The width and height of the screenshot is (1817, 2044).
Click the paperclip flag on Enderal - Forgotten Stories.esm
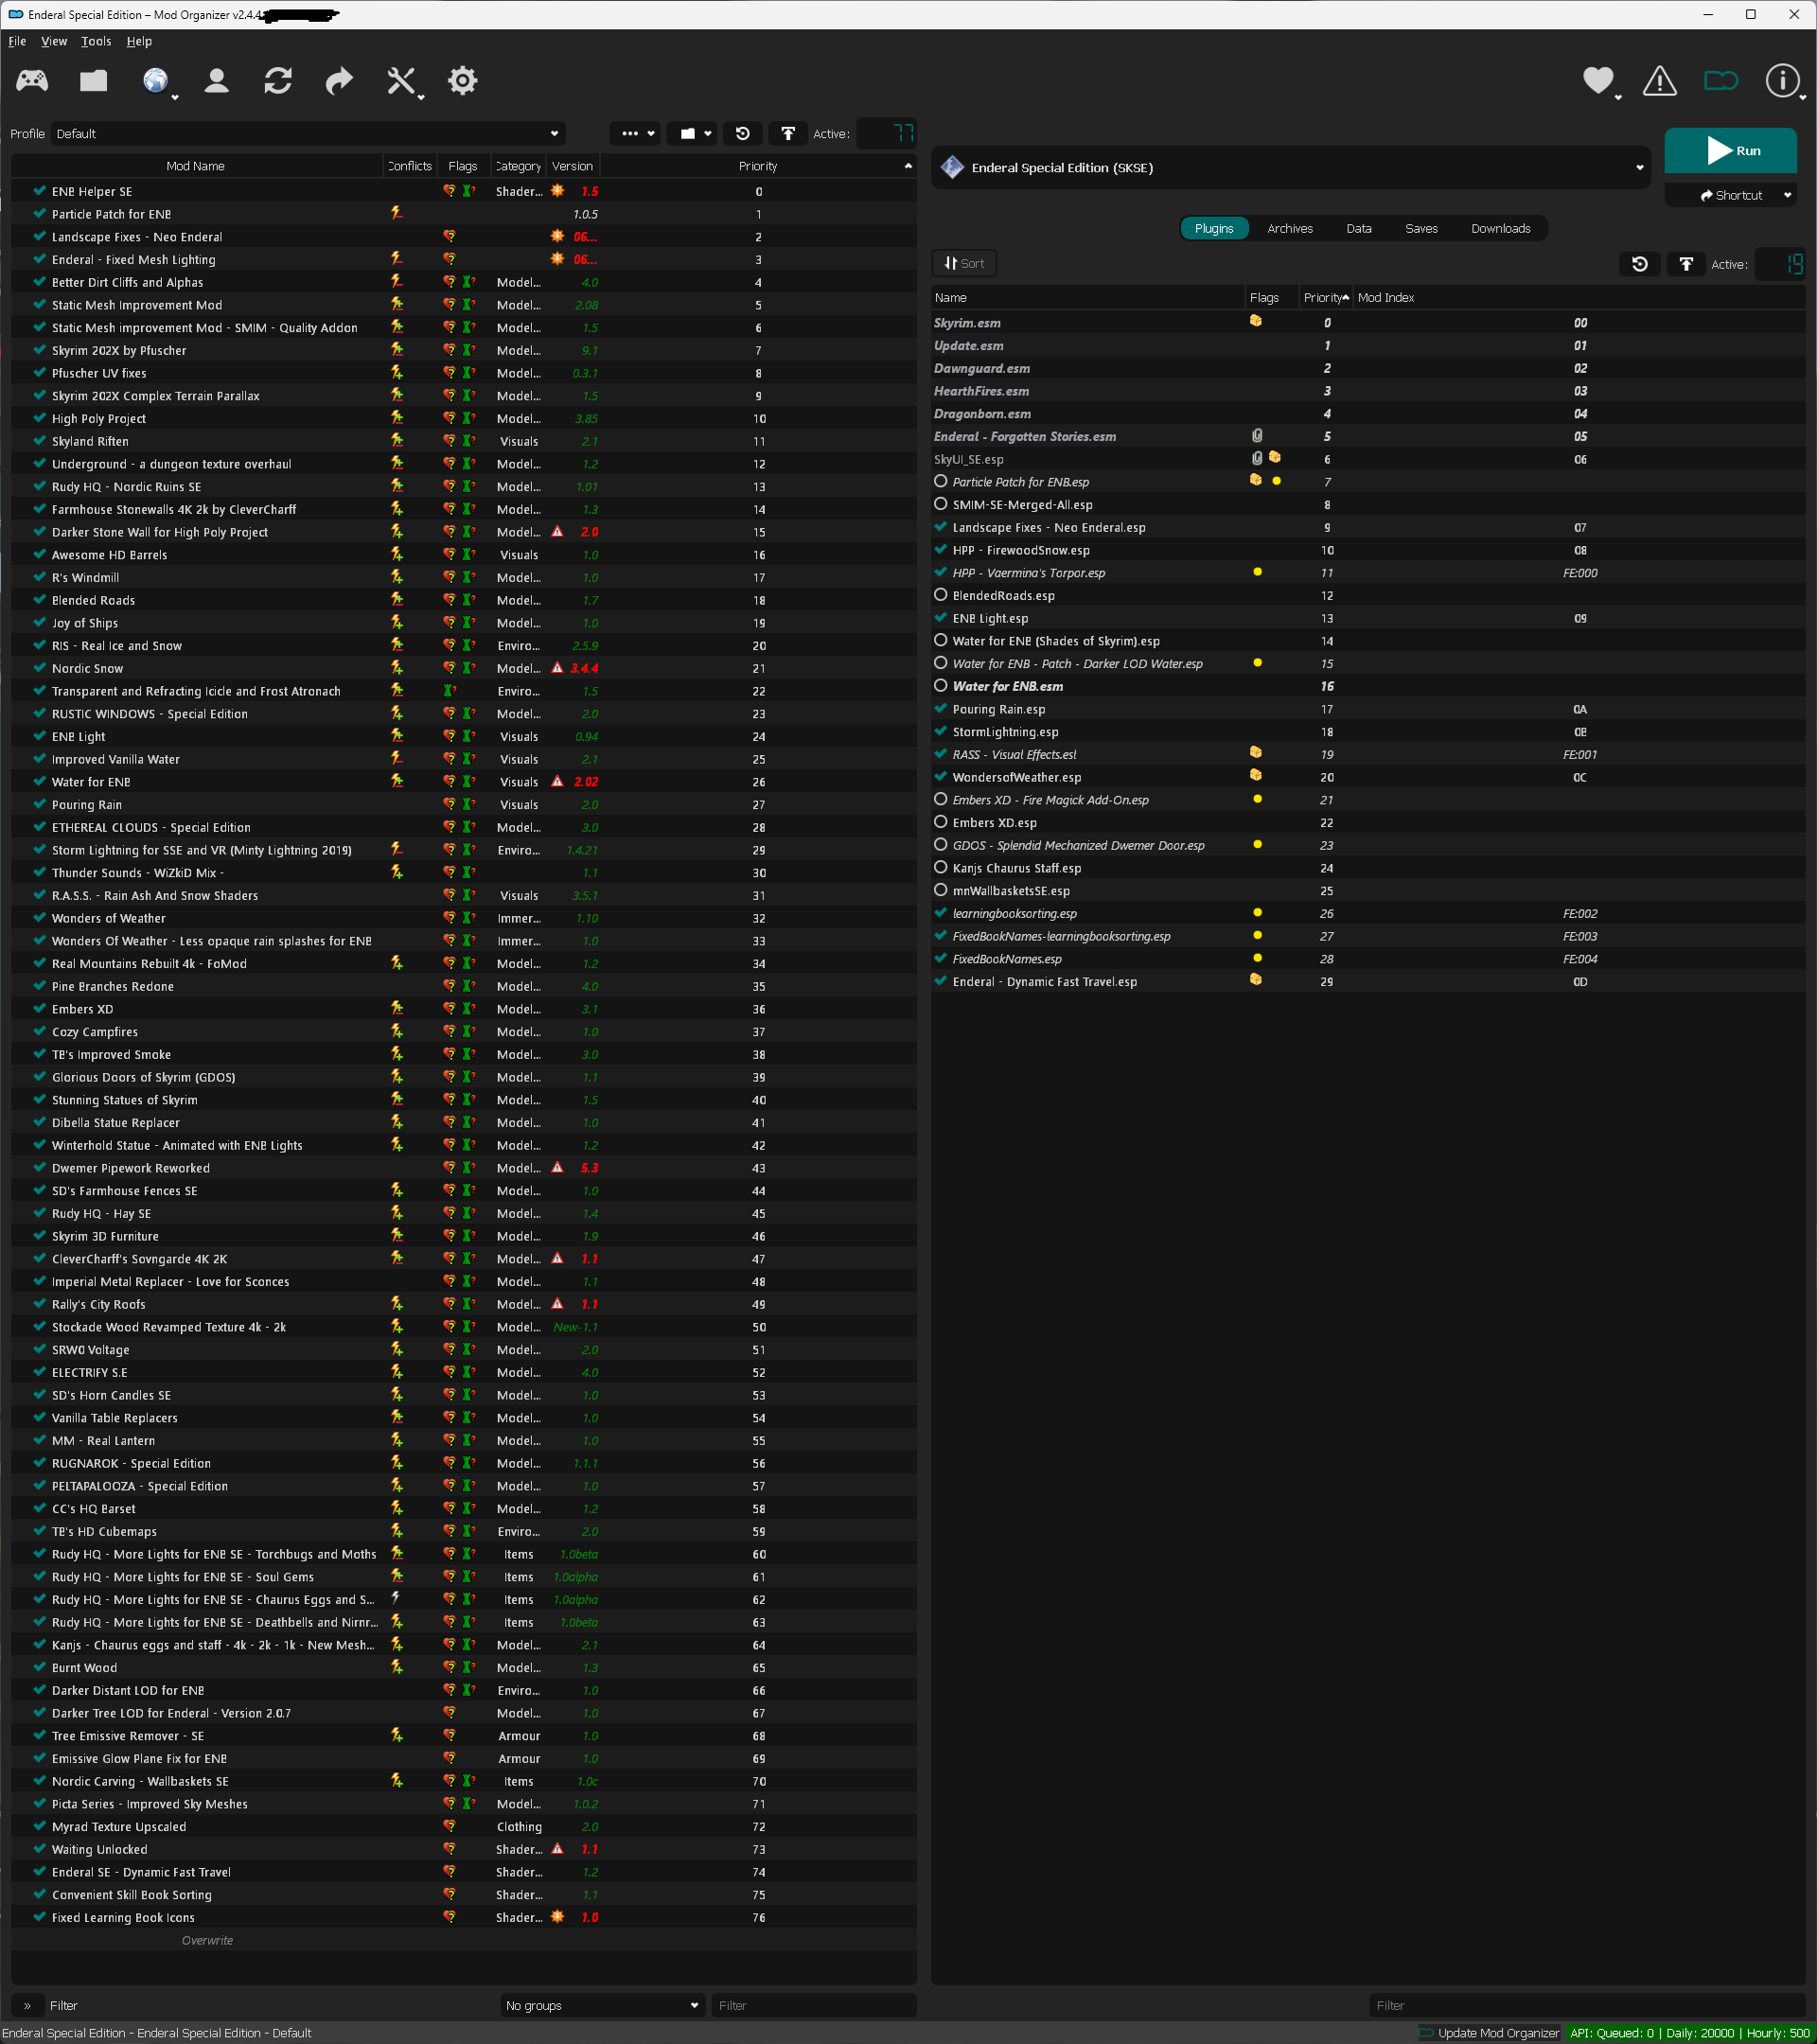point(1257,436)
